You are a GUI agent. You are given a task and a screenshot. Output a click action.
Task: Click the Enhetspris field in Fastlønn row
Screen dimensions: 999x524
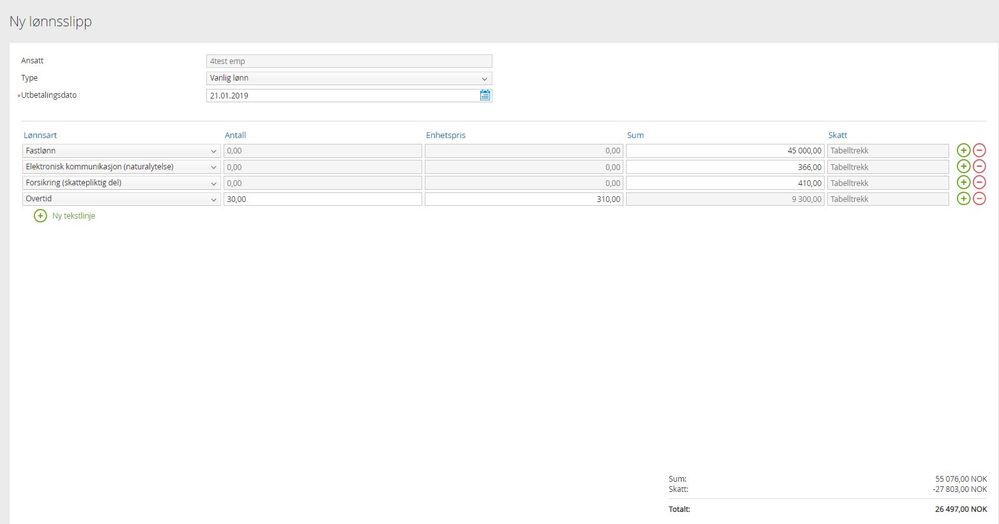point(524,151)
